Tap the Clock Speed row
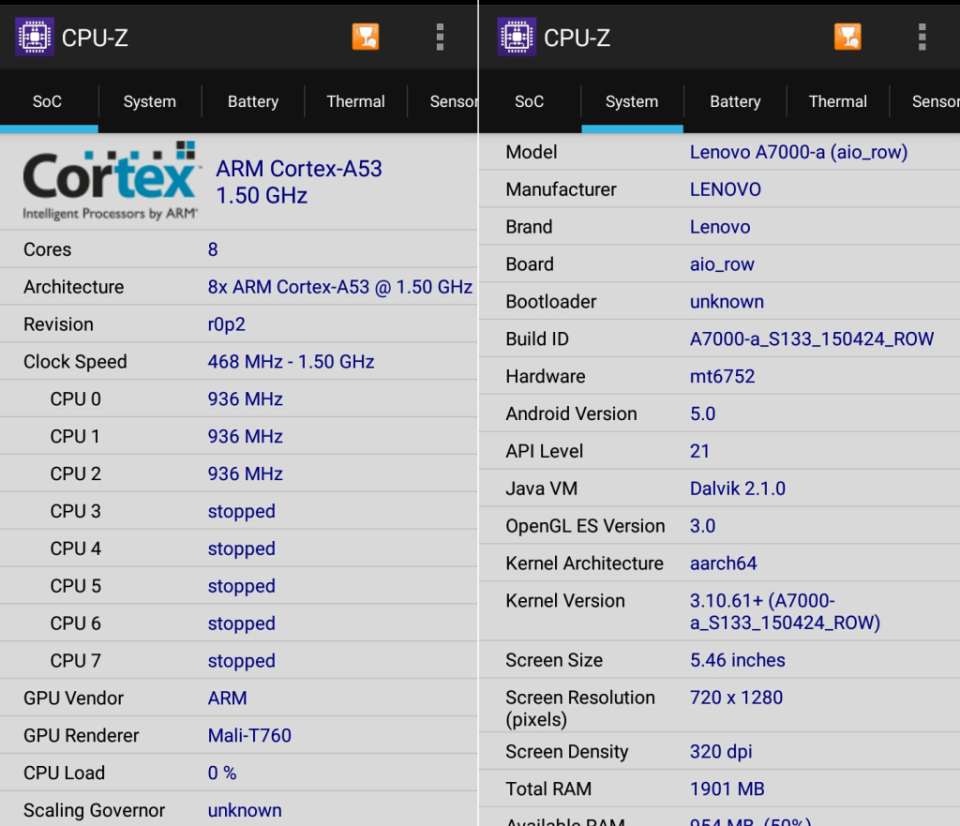 [238, 361]
